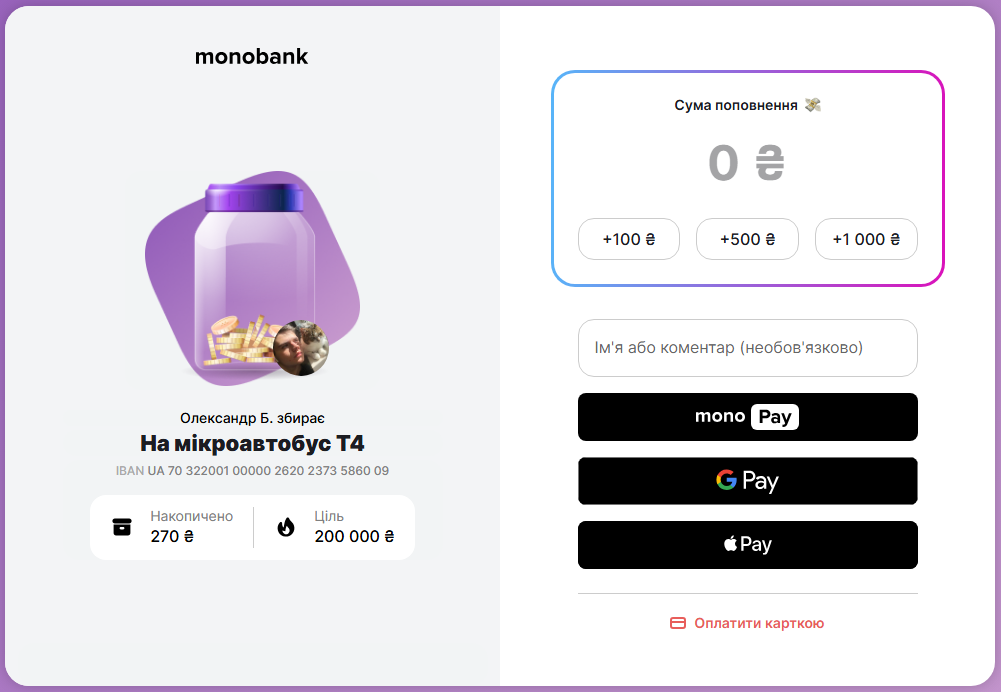Click the jar title На мікроавтобус T4
Screen dimensions: 1001x692
[251, 443]
